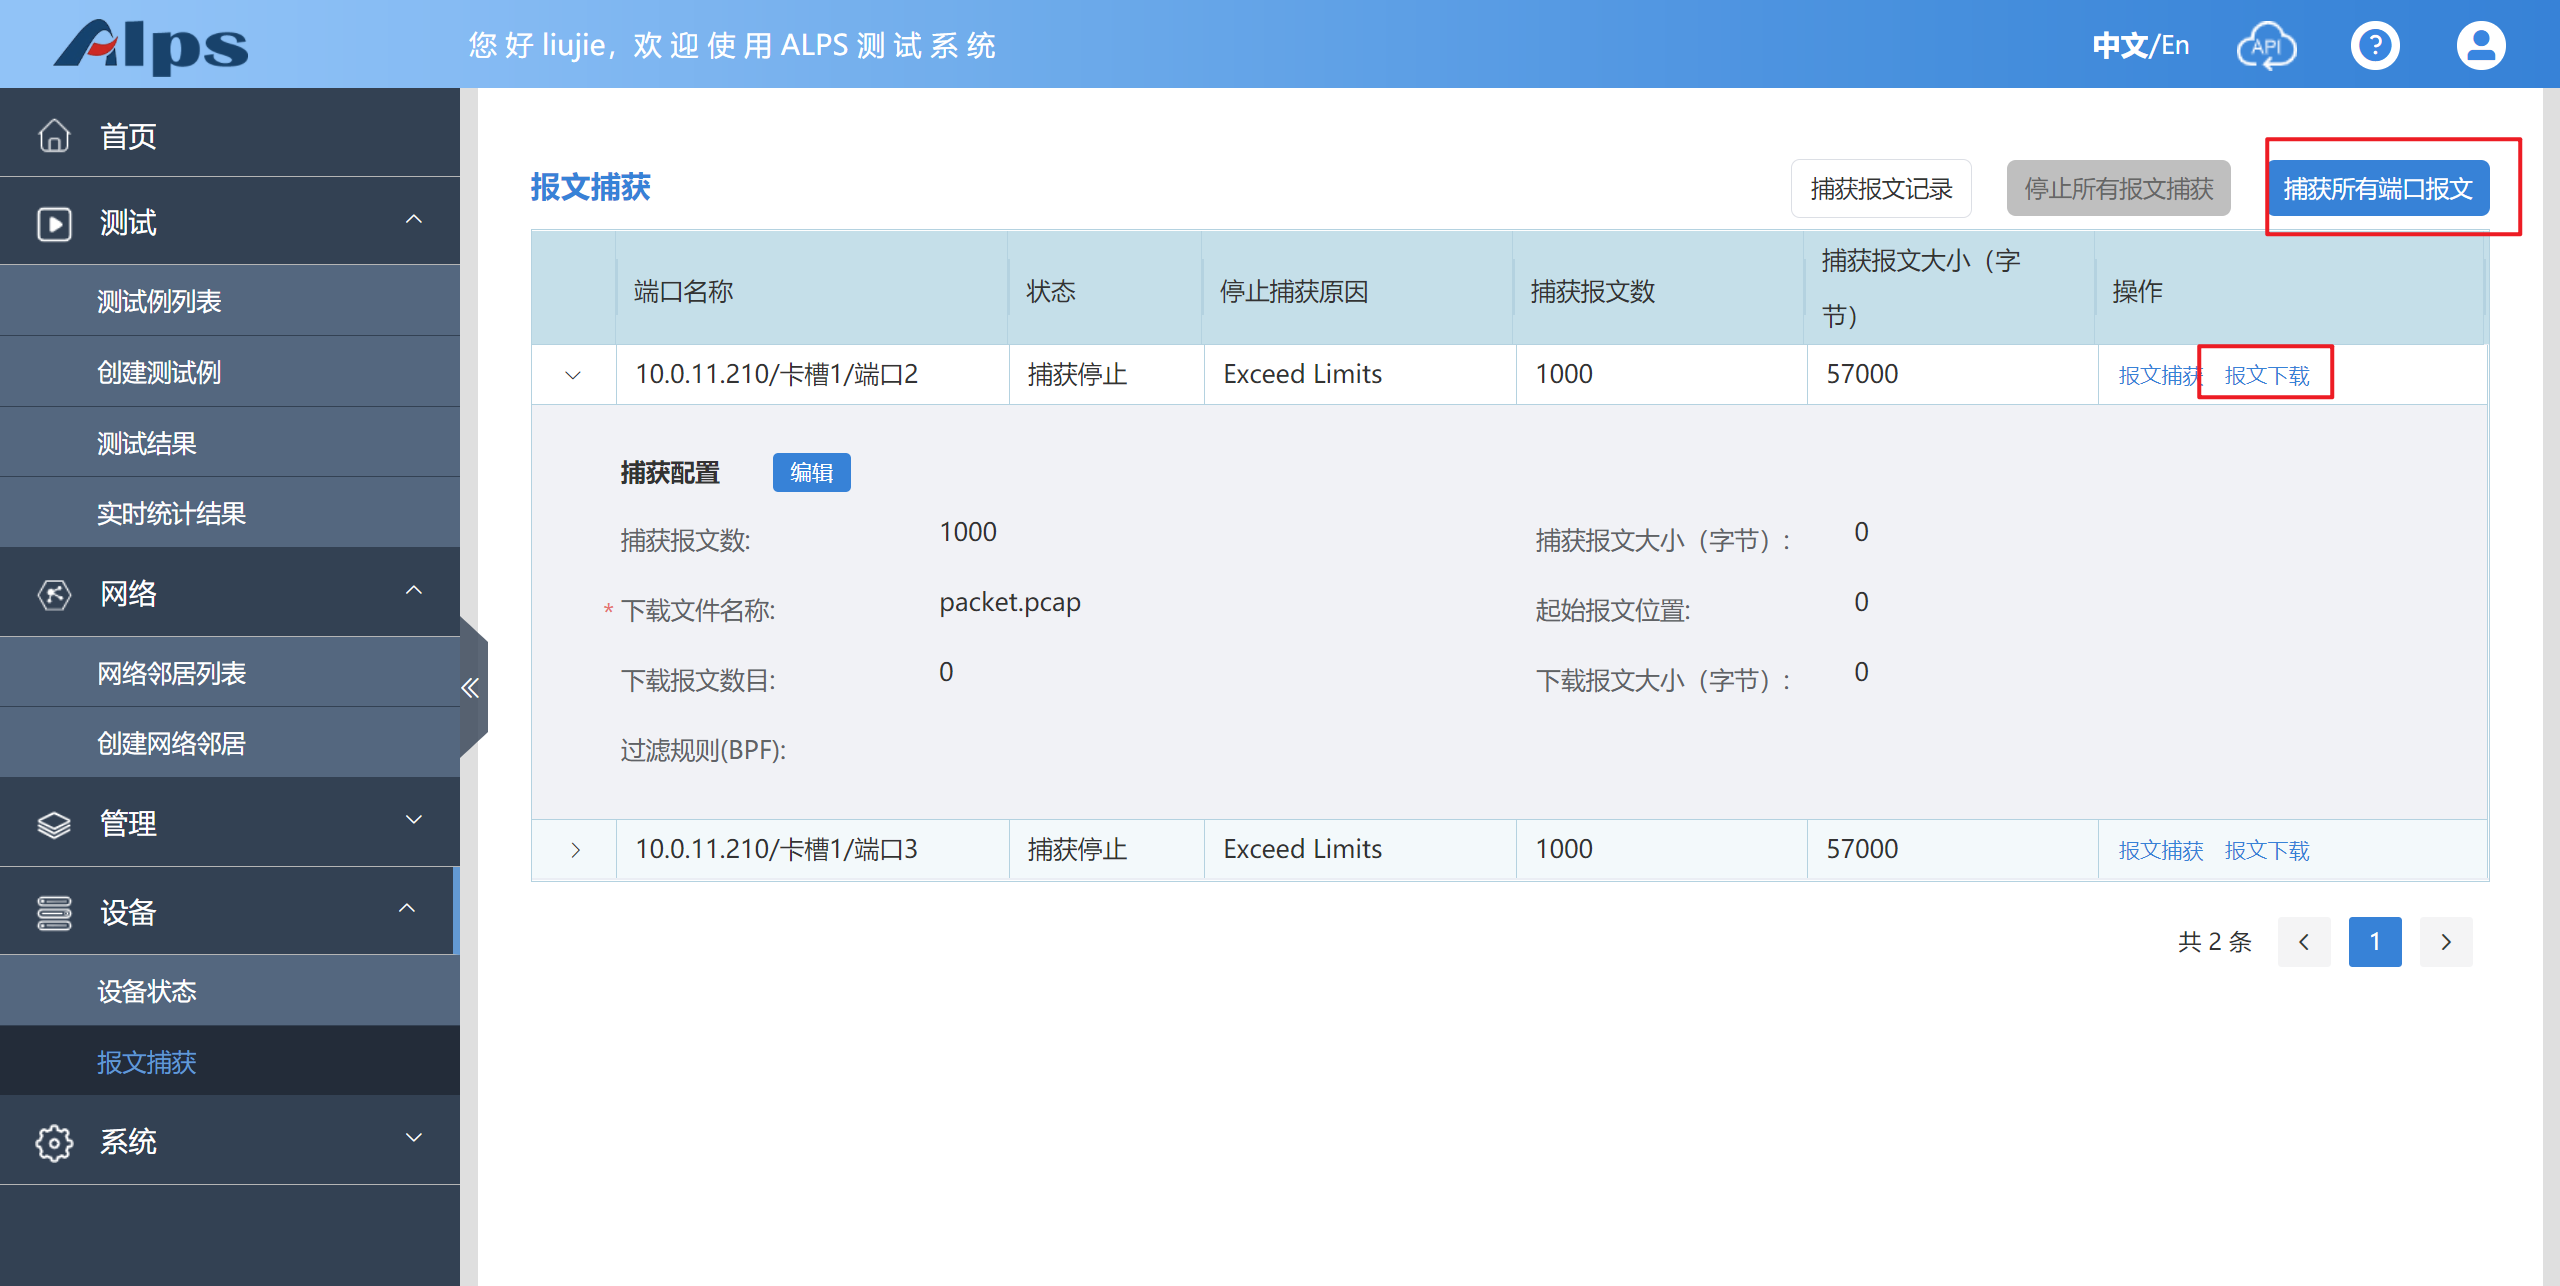
Task: Open 网络邻居列表 menu item
Action: [x=230, y=673]
